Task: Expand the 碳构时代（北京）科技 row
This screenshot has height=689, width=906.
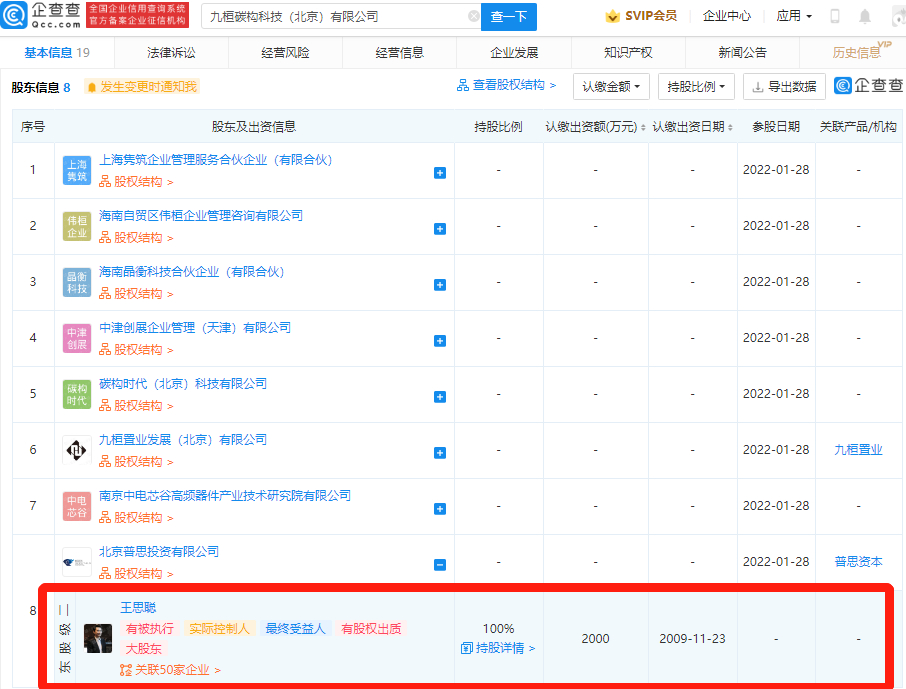Action: click(x=440, y=397)
